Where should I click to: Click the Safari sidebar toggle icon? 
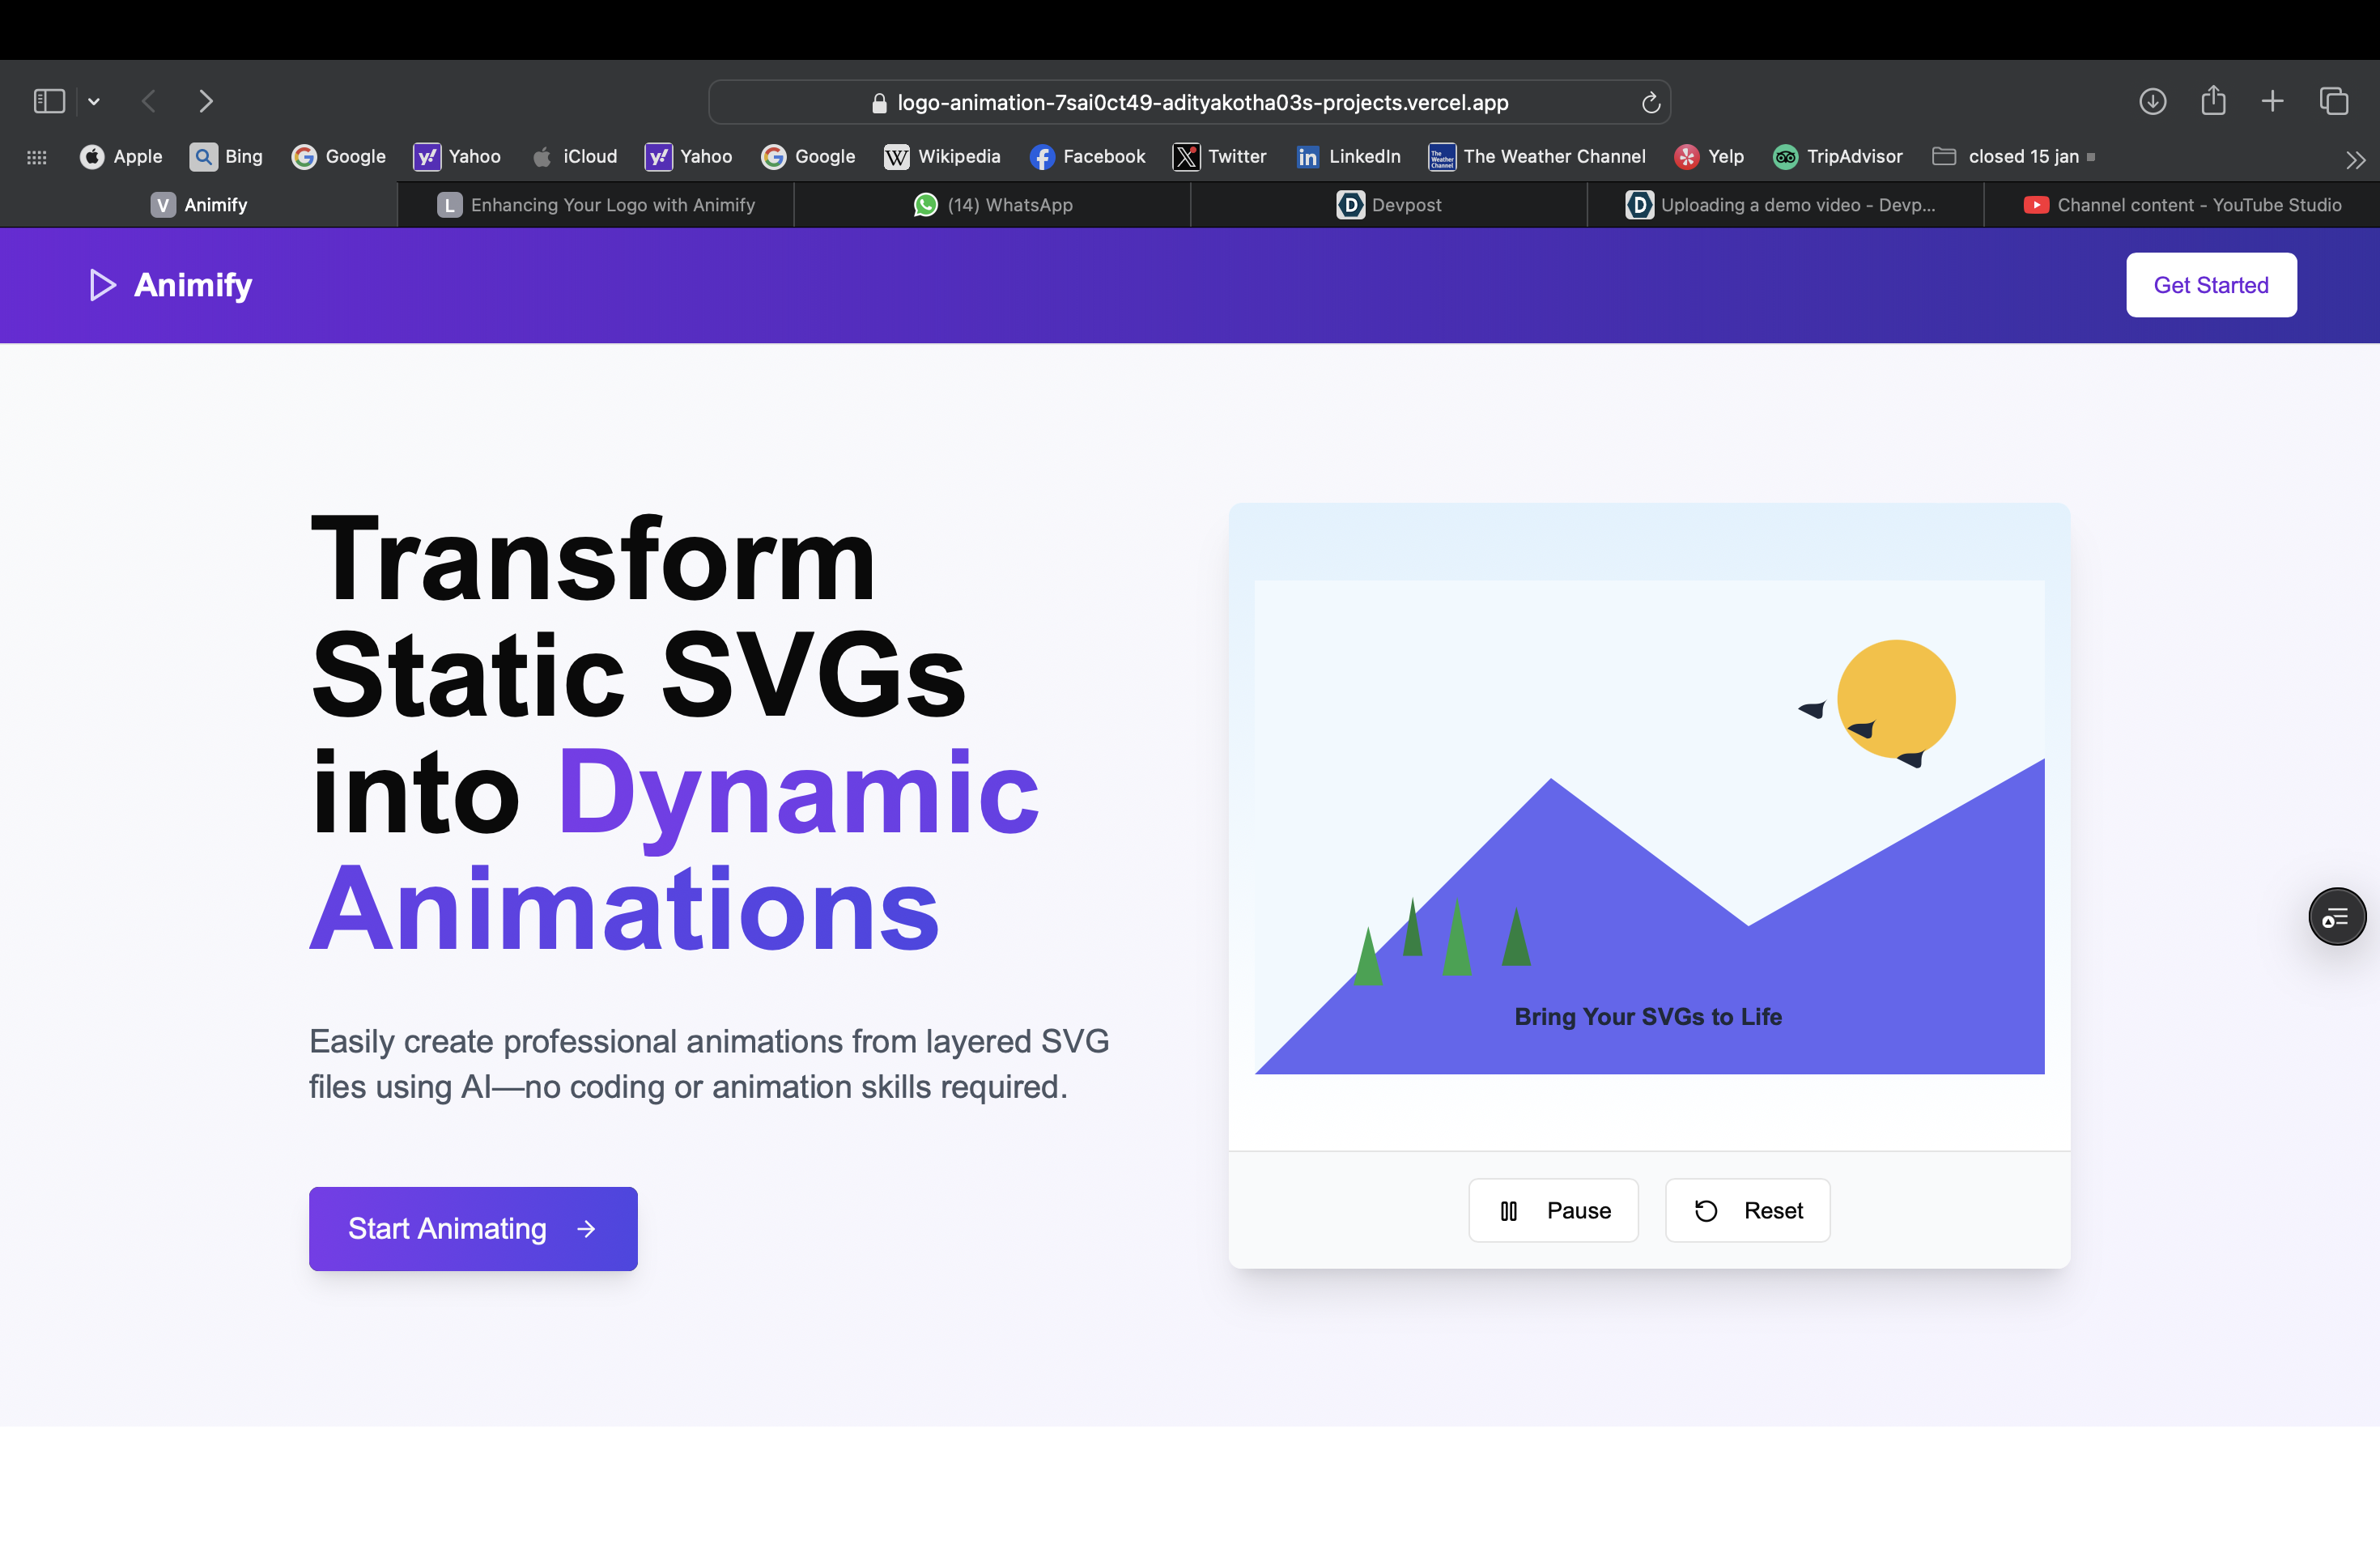49,101
